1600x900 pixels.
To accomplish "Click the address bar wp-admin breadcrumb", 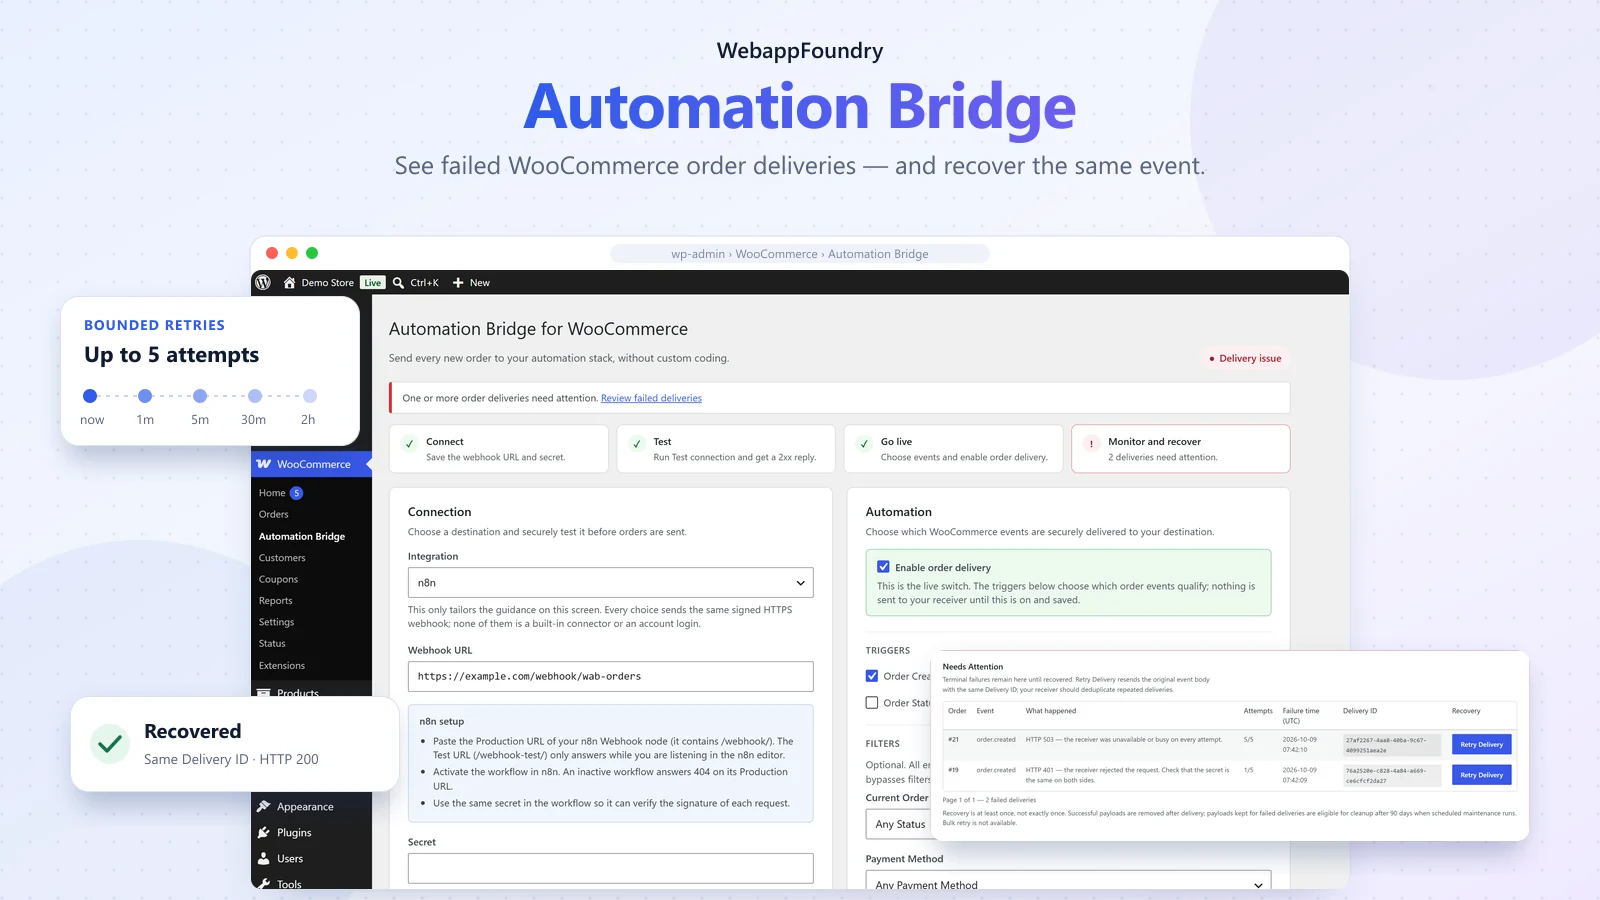I will click(800, 254).
